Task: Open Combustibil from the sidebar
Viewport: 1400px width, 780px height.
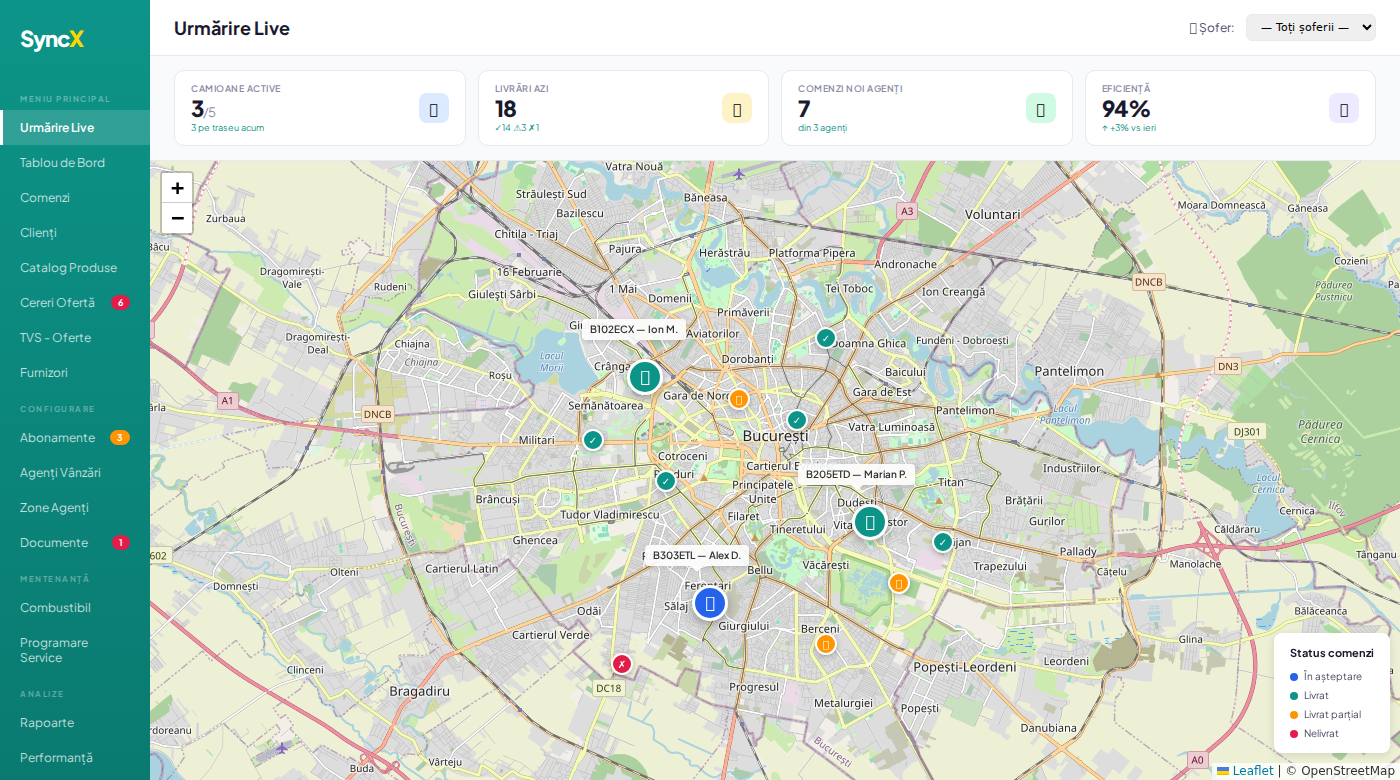Action: coord(55,608)
